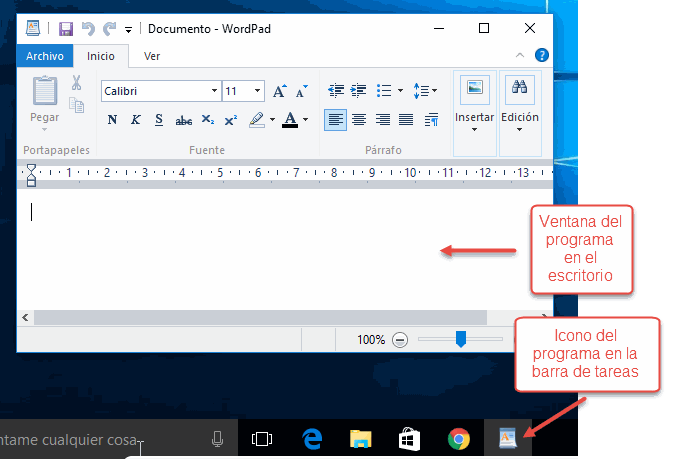The image size is (677, 459).
Task: Open the Edición binoculars icon
Action: pos(519,88)
